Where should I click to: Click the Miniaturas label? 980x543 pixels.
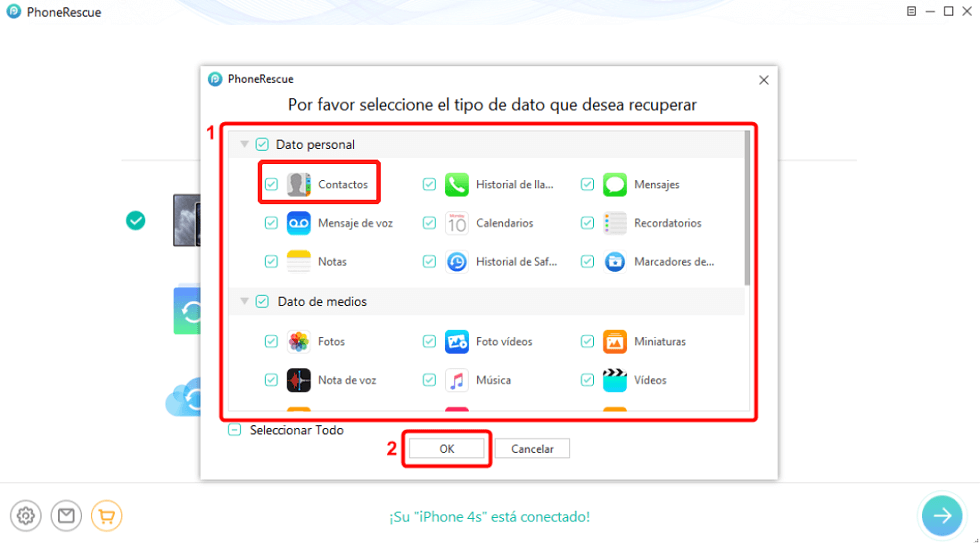(659, 342)
